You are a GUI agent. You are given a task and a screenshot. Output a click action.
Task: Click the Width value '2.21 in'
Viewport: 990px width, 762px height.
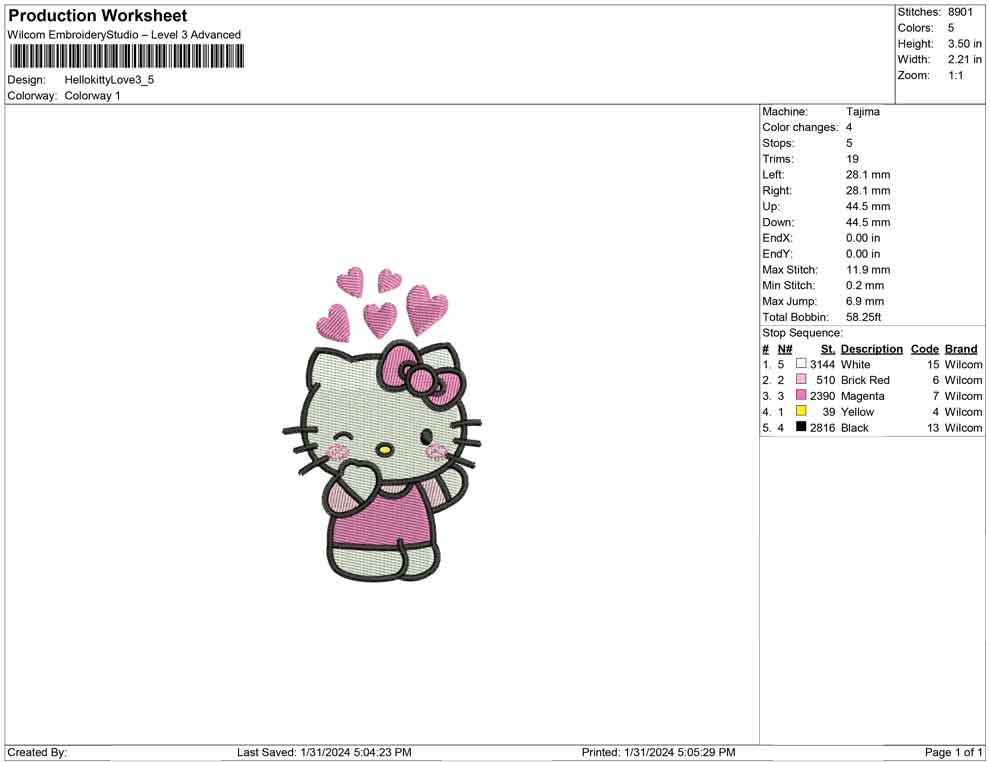click(x=965, y=59)
